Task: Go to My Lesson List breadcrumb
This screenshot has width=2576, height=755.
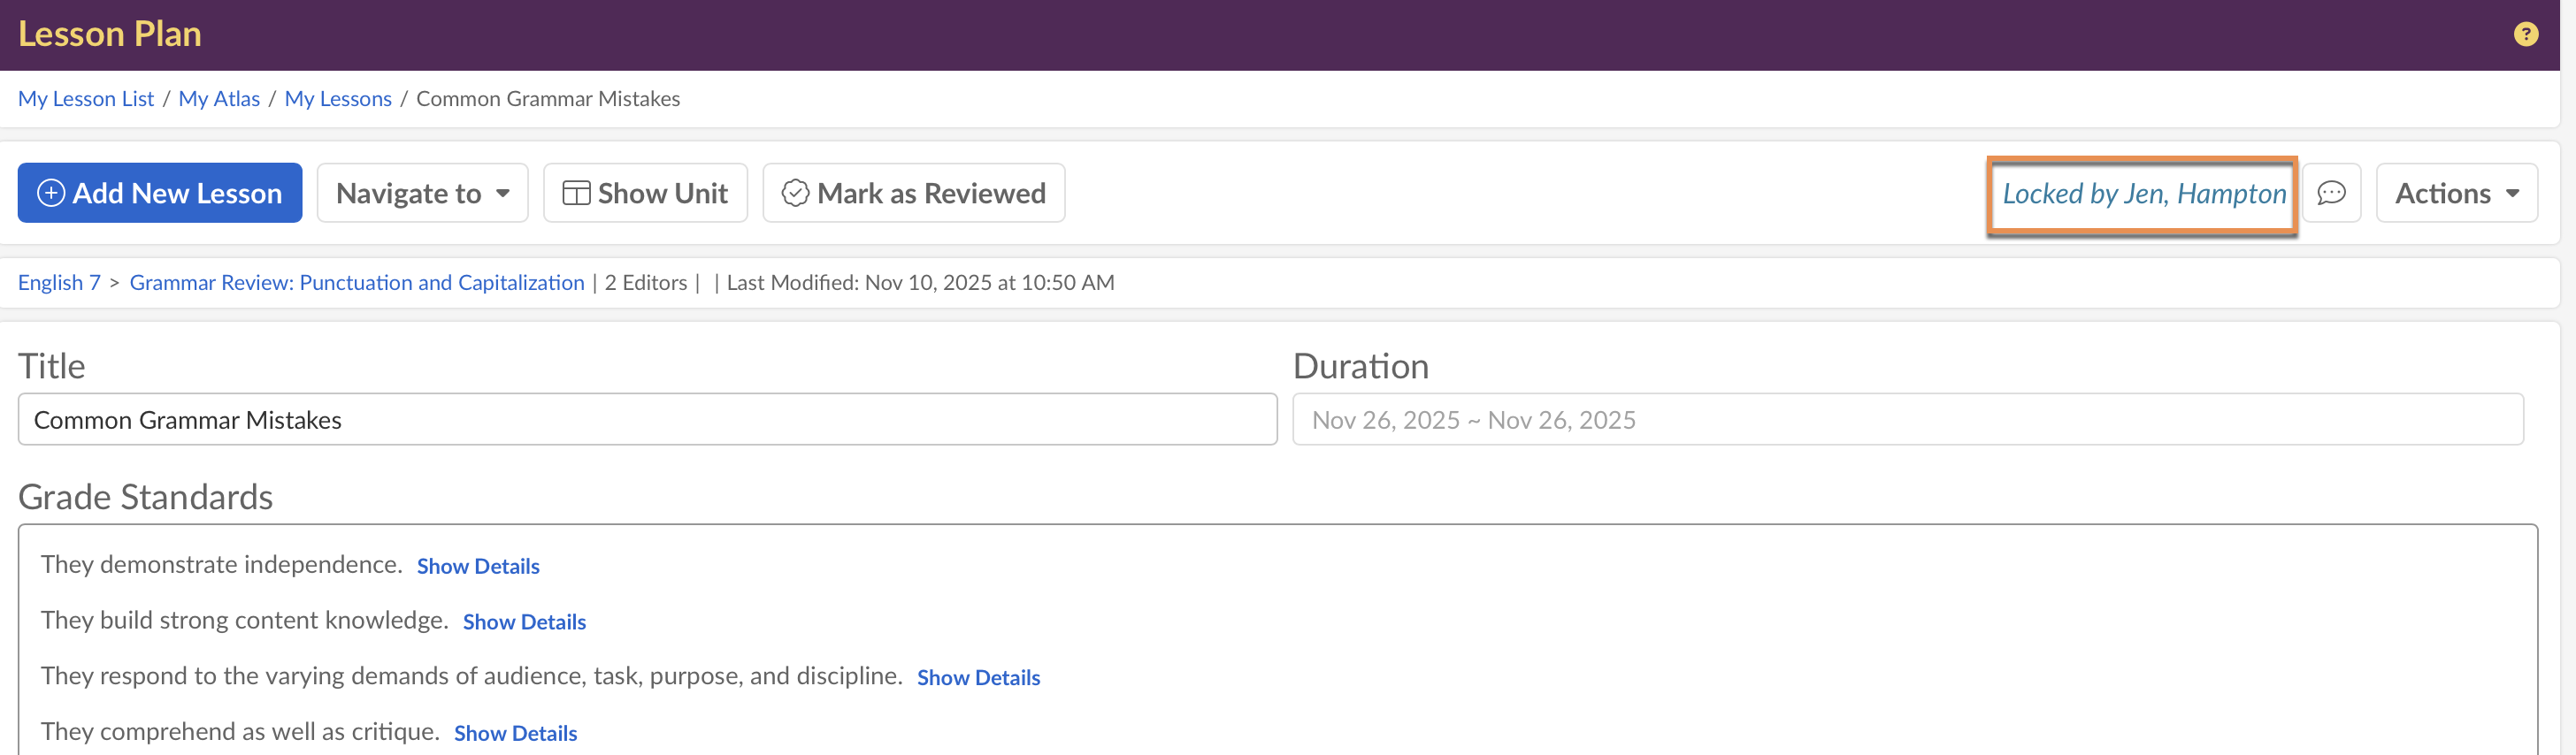Action: coord(86,99)
